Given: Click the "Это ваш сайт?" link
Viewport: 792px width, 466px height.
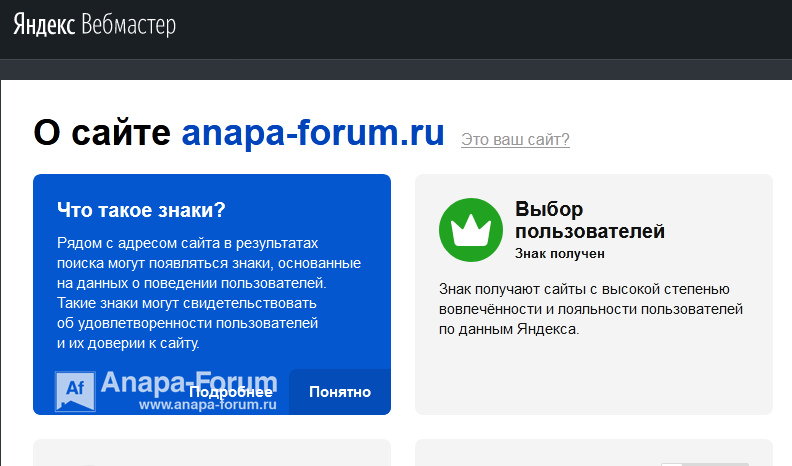Looking at the screenshot, I should [x=515, y=139].
